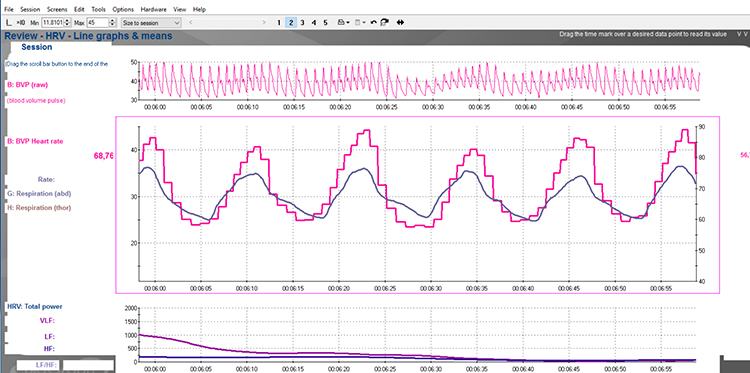Click the axis scale icon in the toolbar
The image size is (750, 373).
9,22
